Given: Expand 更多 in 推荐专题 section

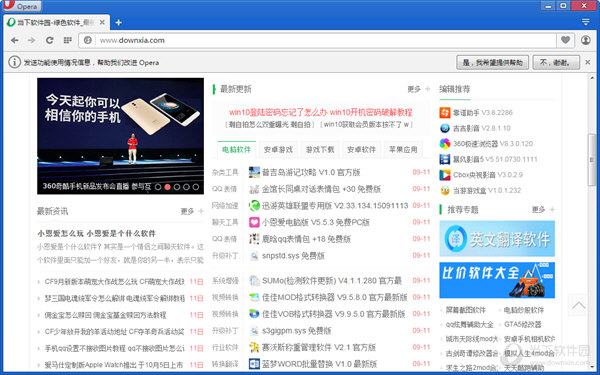Looking at the screenshot, I should 543,210.
